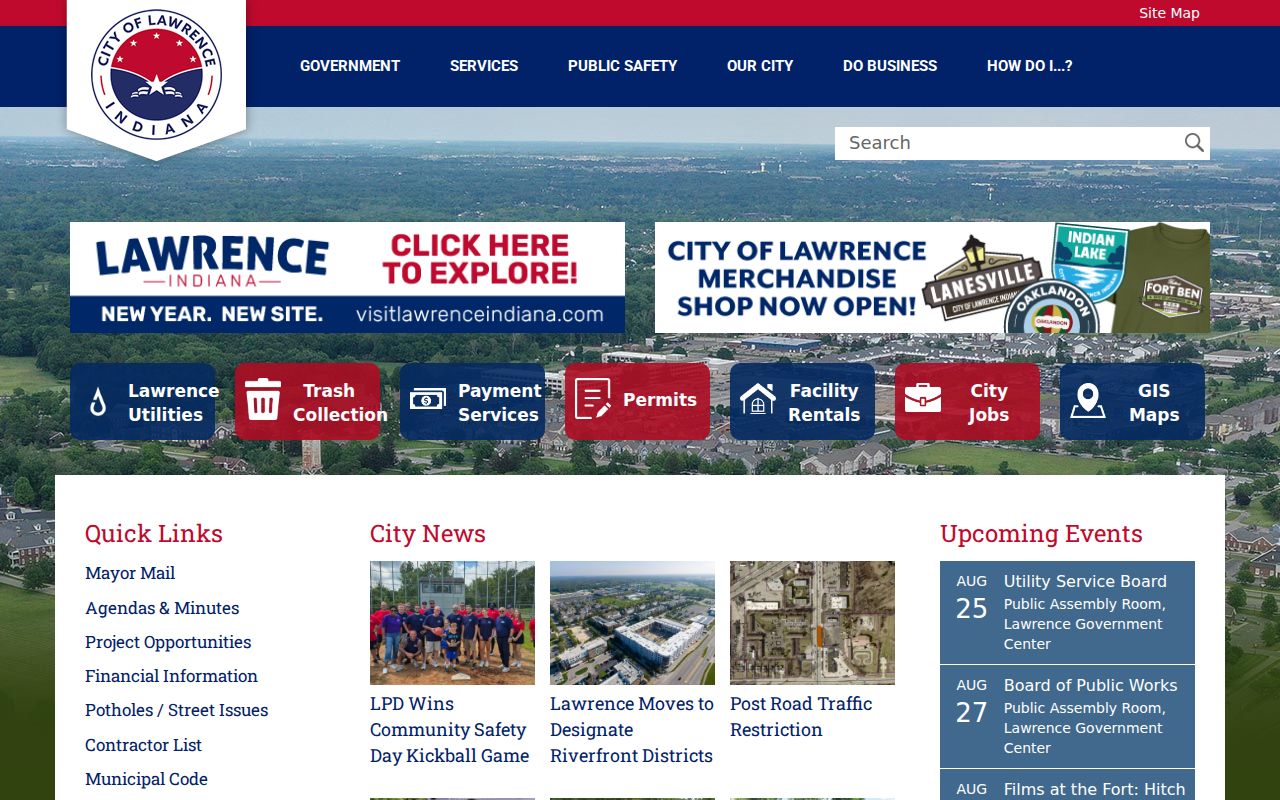Go to the Site Map link
Viewport: 1280px width, 800px height.
click(1169, 13)
